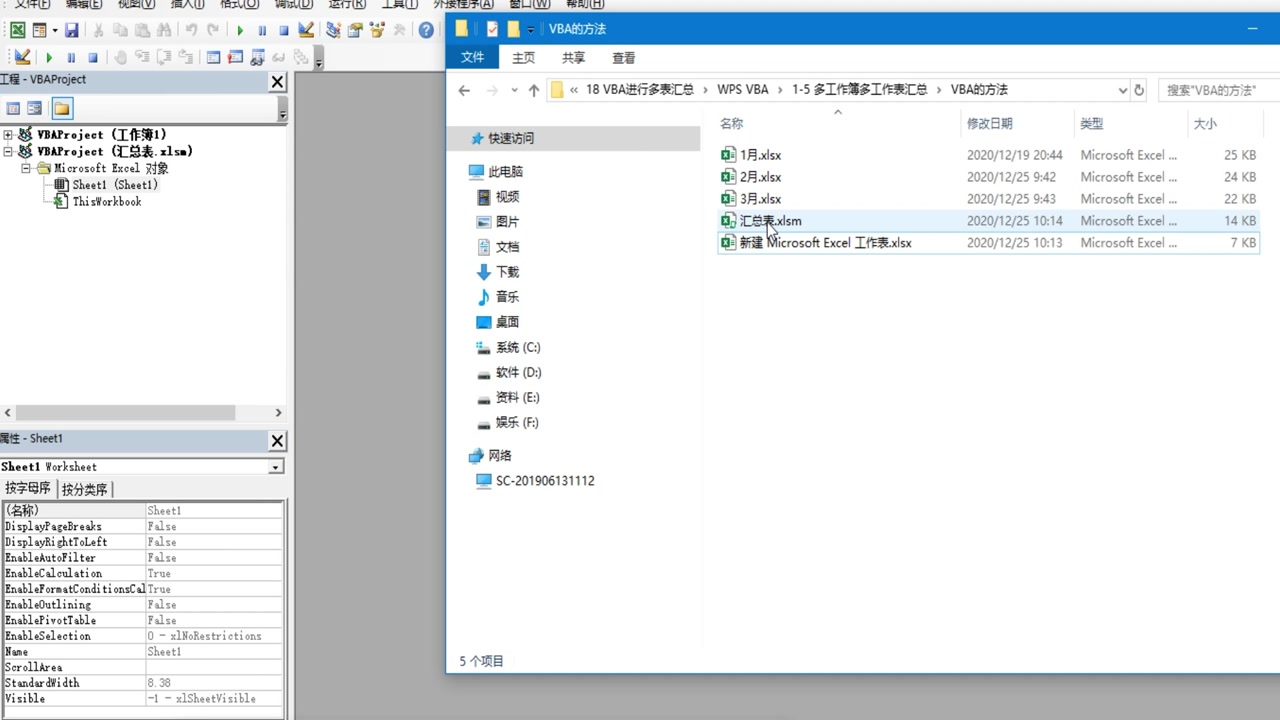This screenshot has width=1280, height=720.
Task: Refresh the Explorer folder view
Action: coord(1139,90)
